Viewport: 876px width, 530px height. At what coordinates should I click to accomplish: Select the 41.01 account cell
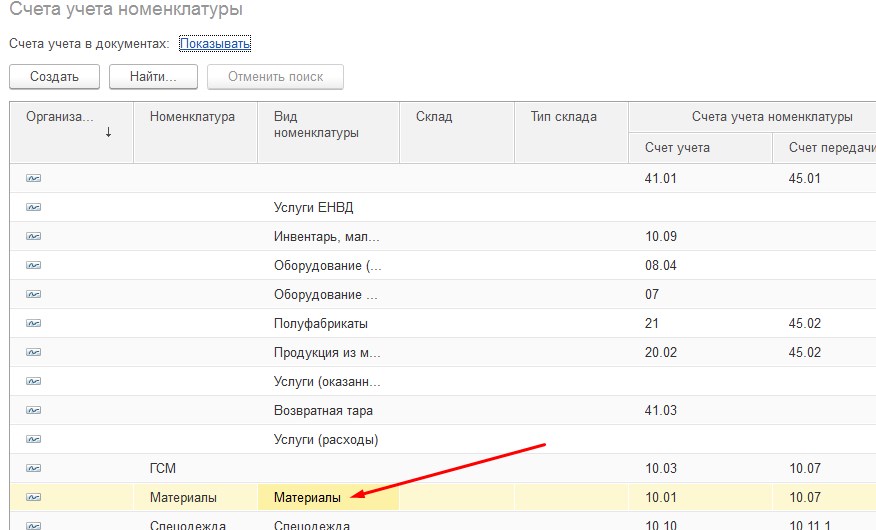[701, 178]
